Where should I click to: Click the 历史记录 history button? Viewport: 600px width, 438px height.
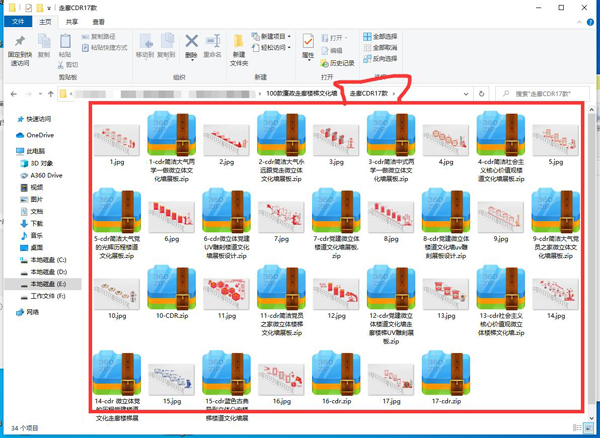click(340, 62)
